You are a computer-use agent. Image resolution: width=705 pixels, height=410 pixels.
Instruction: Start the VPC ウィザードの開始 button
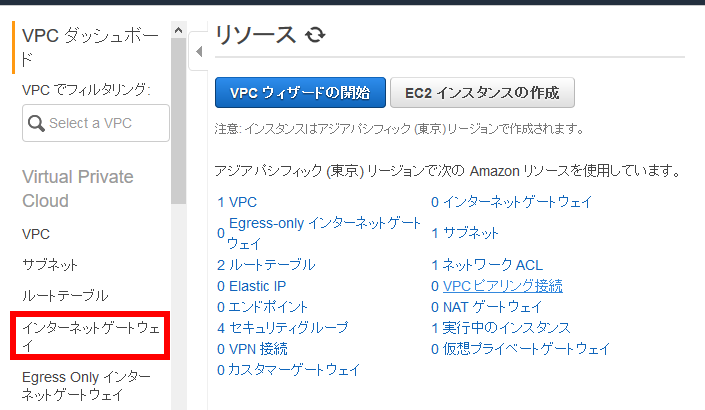[x=300, y=93]
